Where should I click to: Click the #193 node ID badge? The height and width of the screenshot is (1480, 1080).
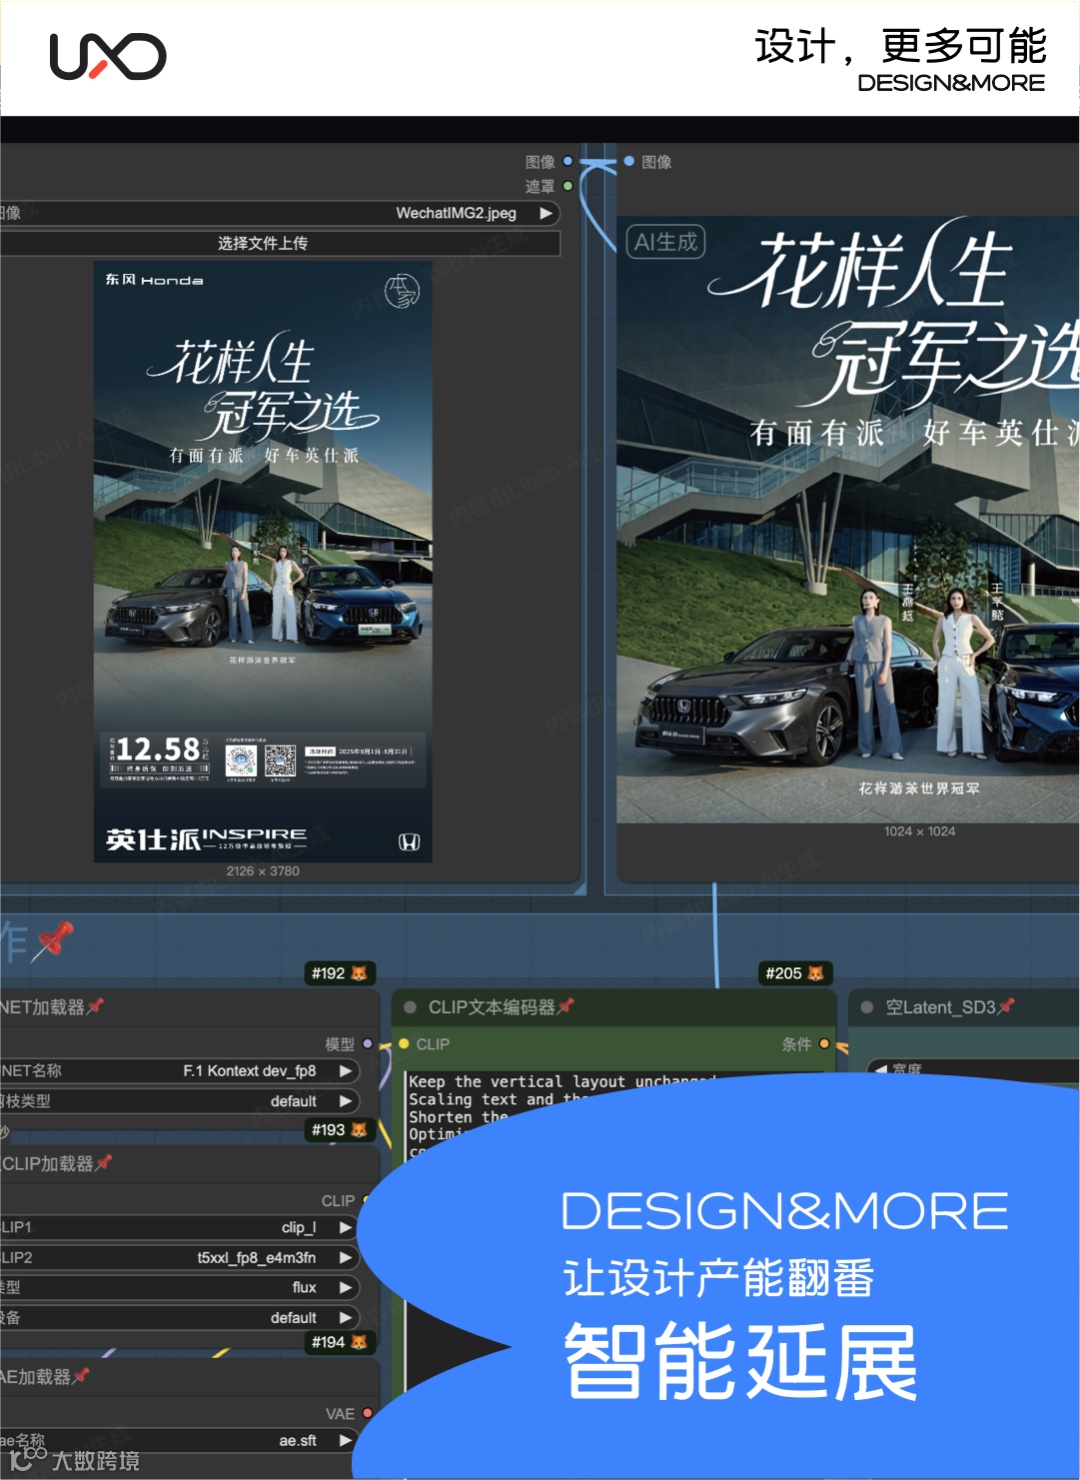tap(339, 1130)
